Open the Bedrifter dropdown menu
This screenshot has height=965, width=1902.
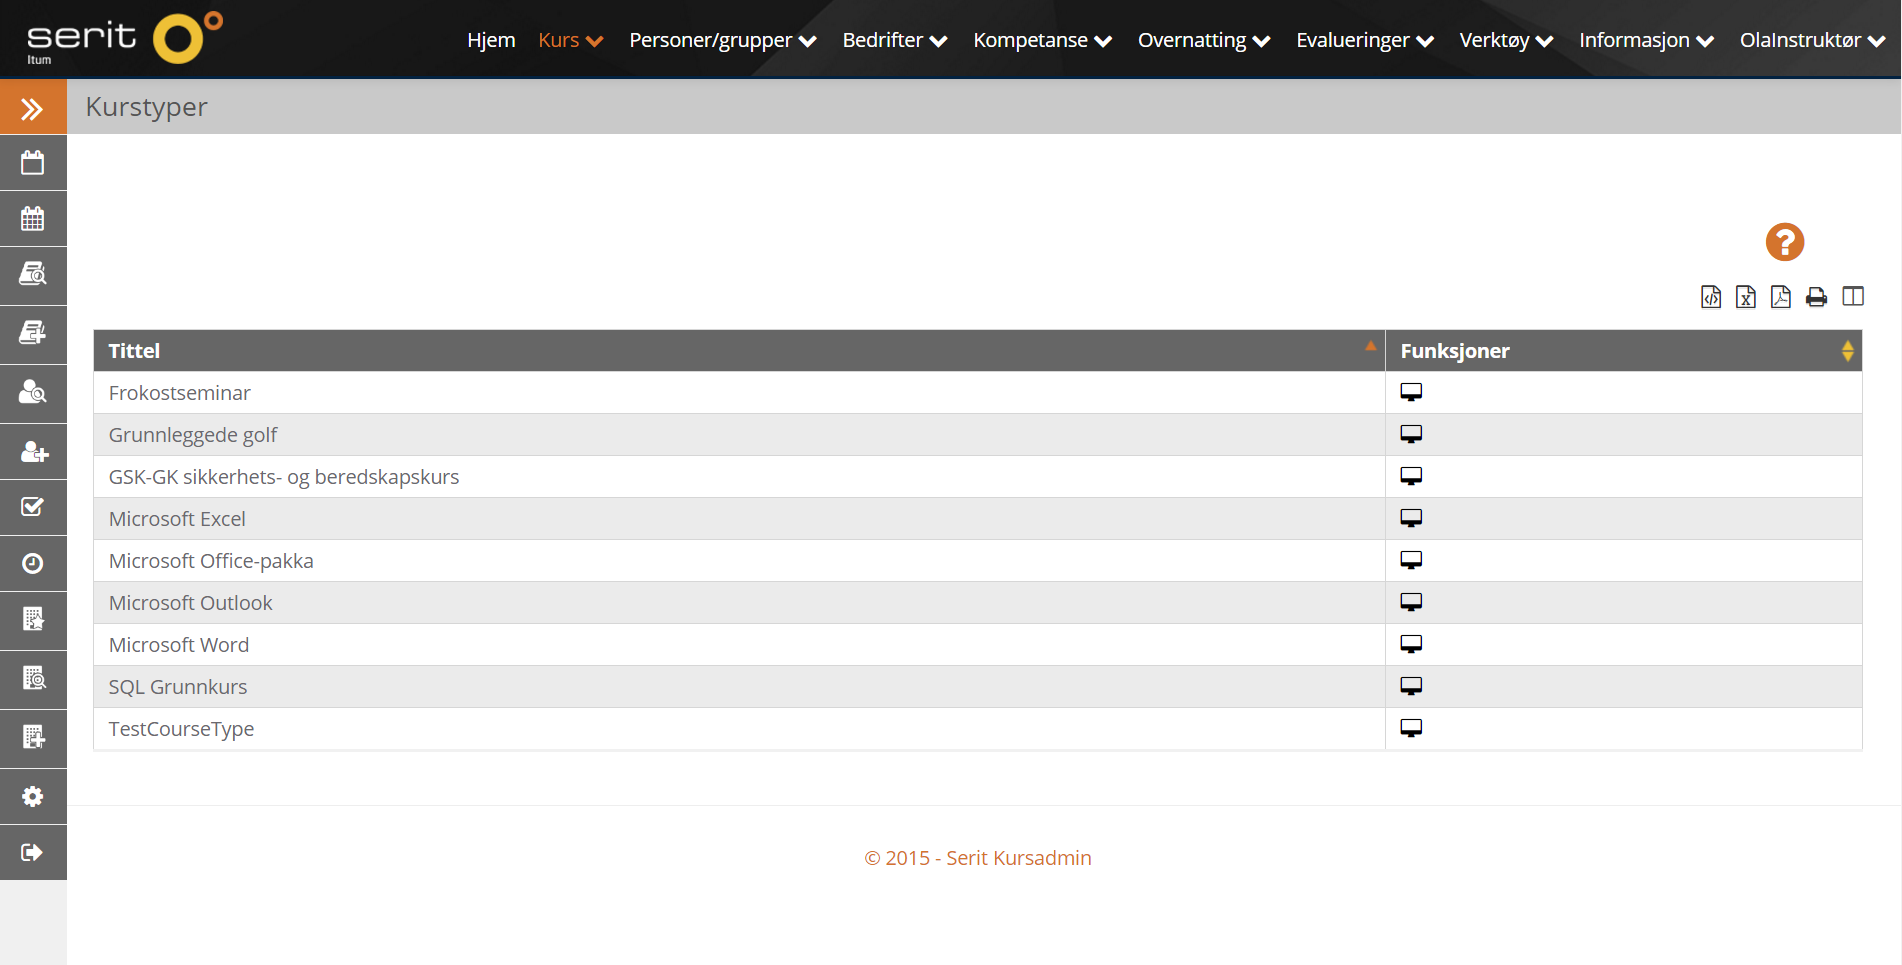coord(895,40)
